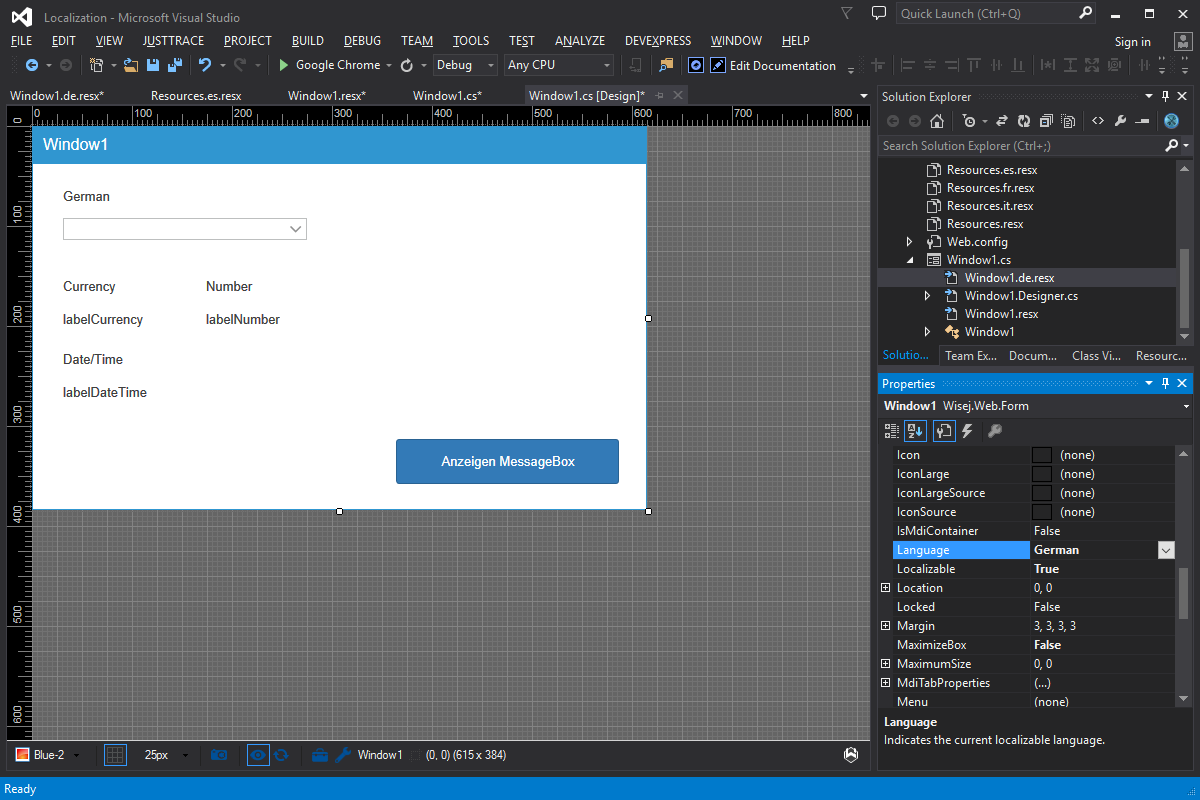Click the Save All icon
1200x800 pixels.
(174, 65)
